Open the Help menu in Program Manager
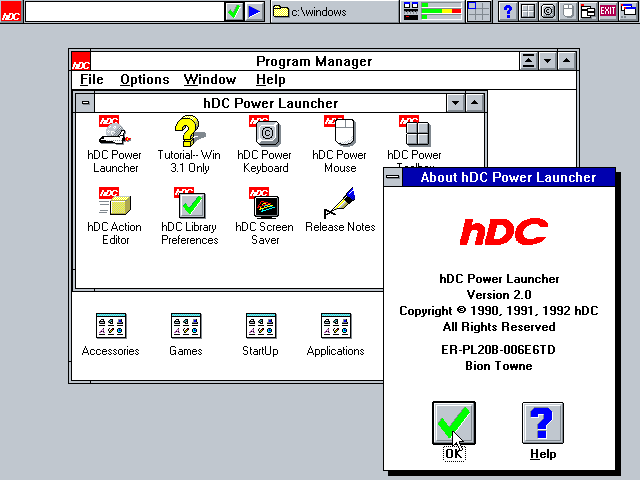The height and width of the screenshot is (480, 640). pos(271,80)
